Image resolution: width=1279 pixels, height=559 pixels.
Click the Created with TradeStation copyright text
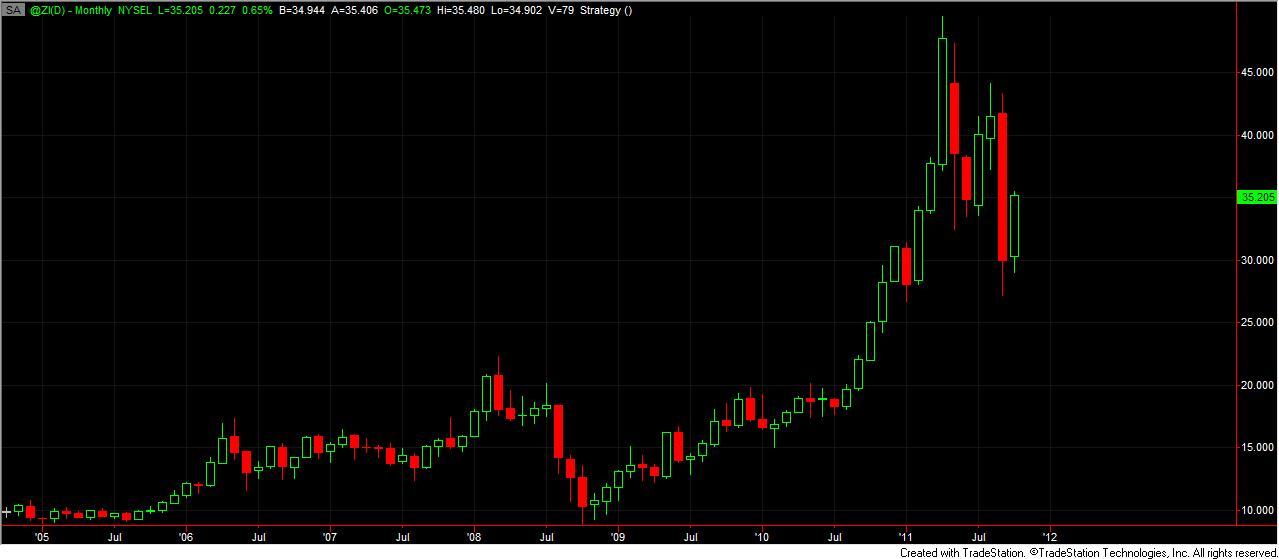[x=1087, y=552]
